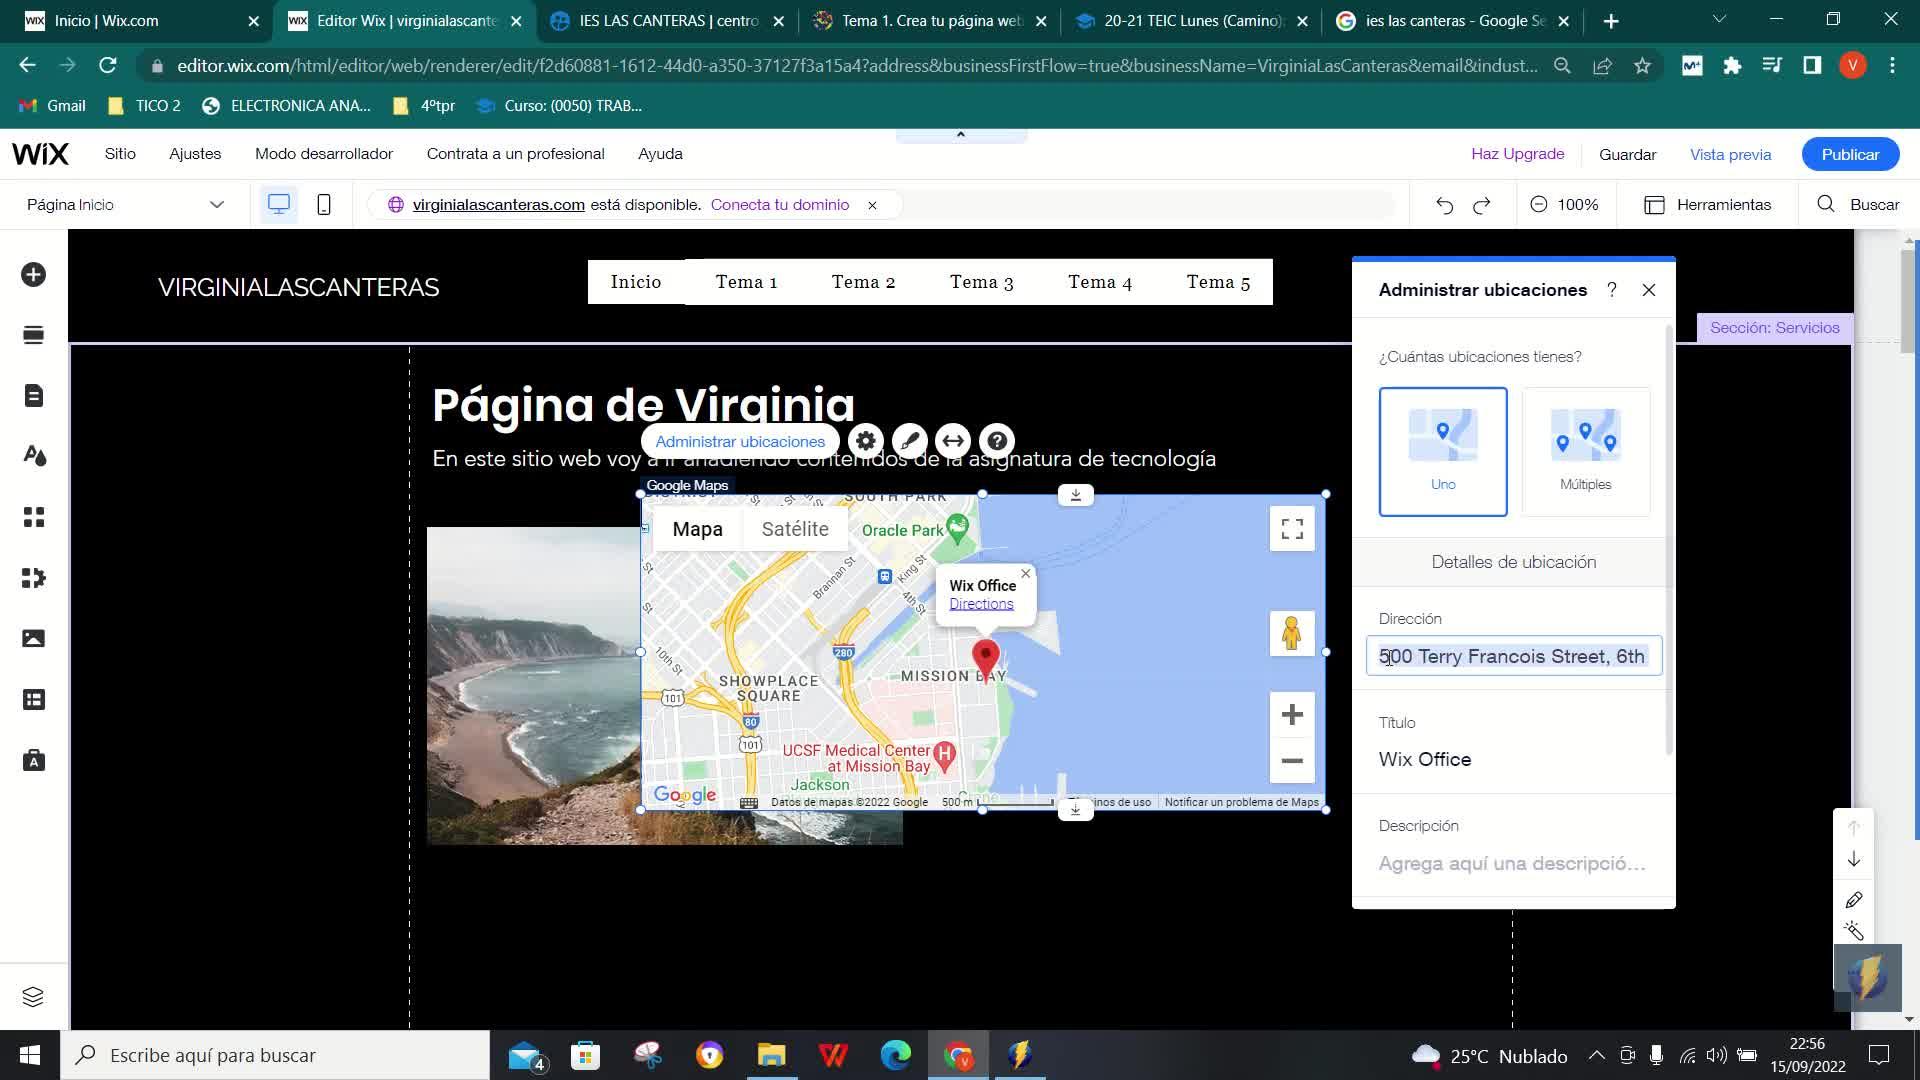Click the map zoom in plus control
The image size is (1920, 1080).
1291,715
